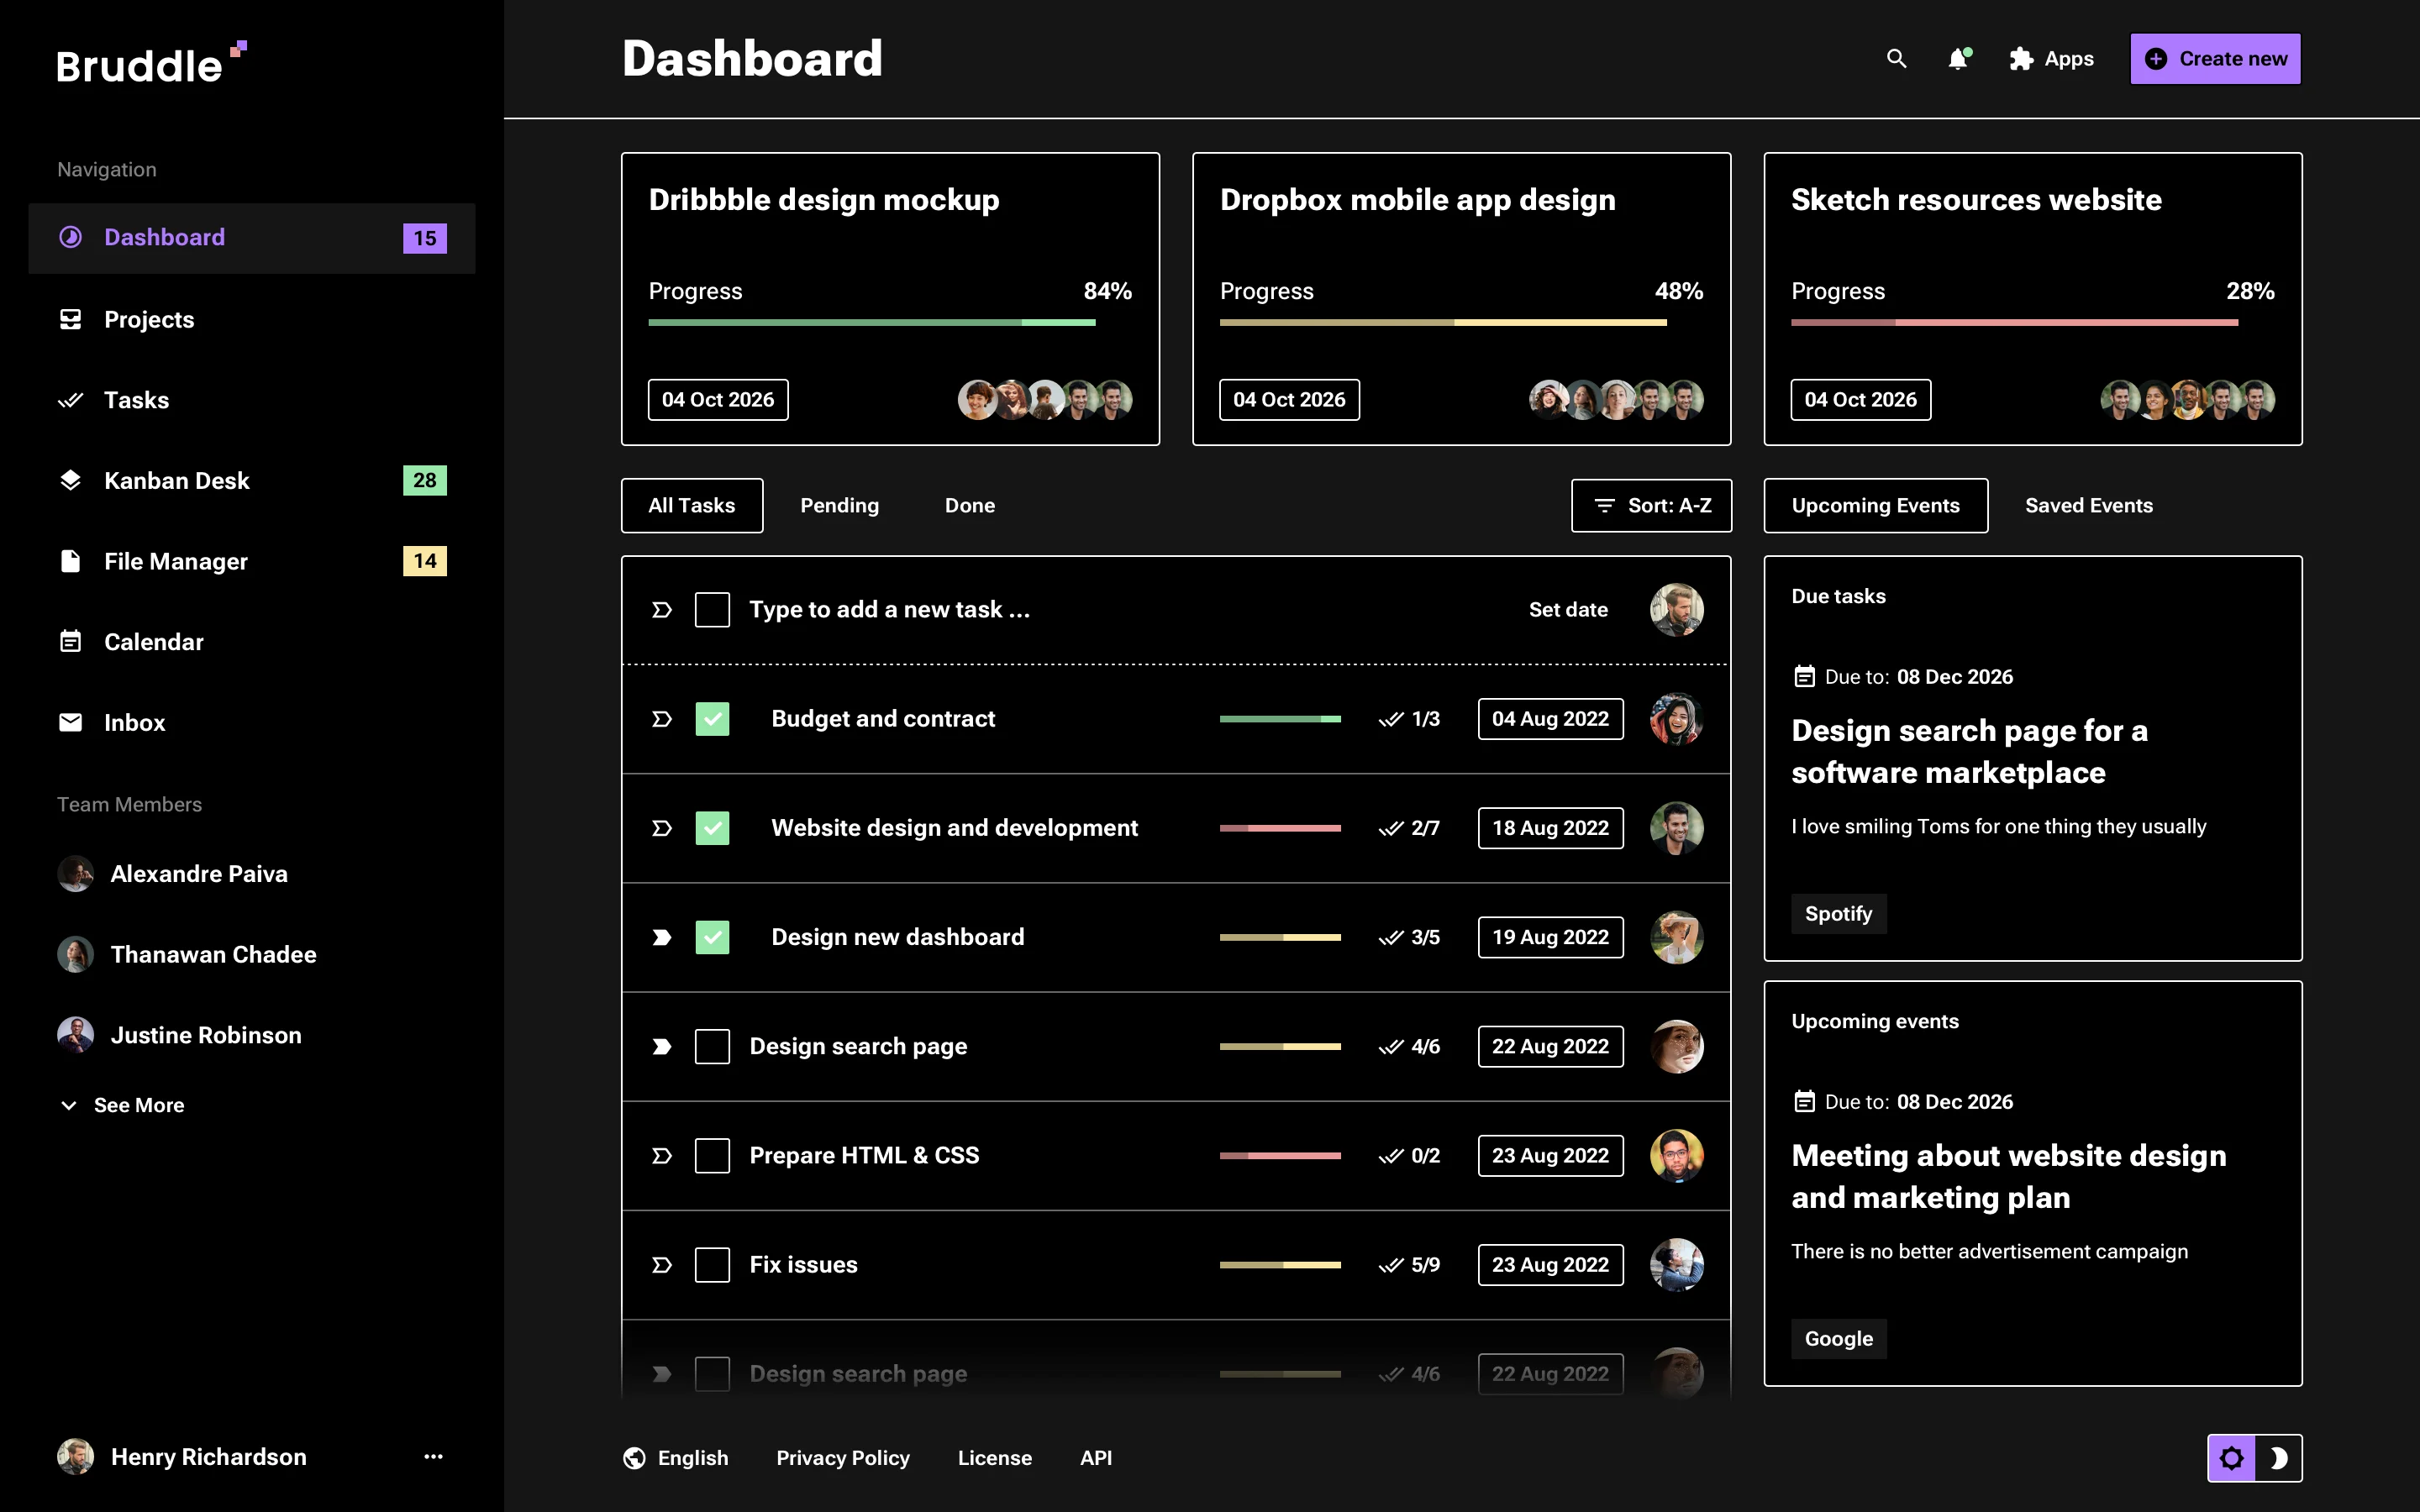Image resolution: width=2420 pixels, height=1512 pixels.
Task: Open the search icon in the top bar
Action: [1896, 59]
